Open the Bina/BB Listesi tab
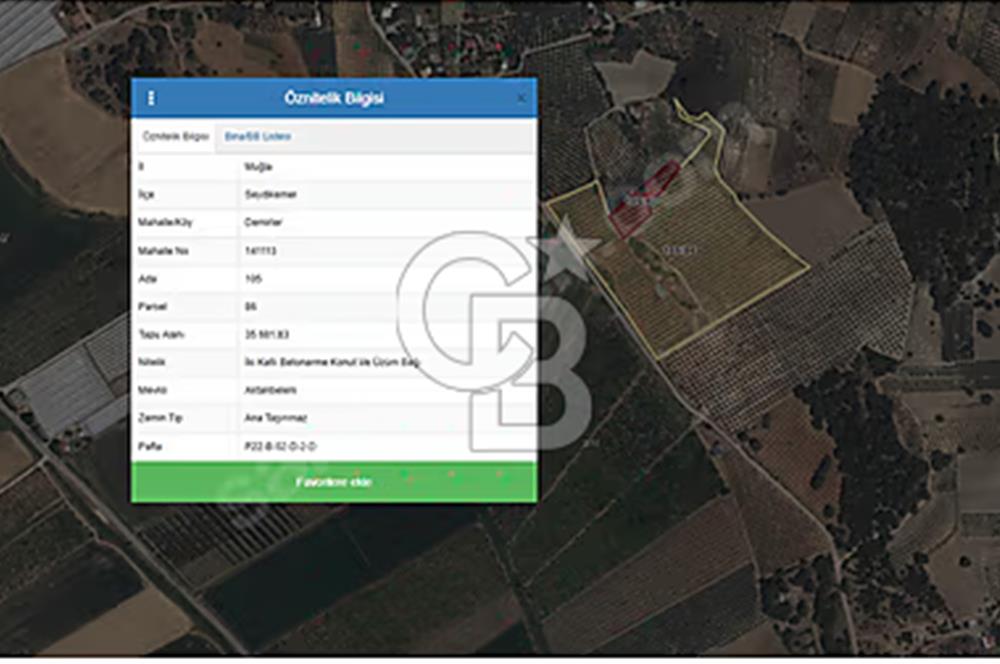 (258, 136)
